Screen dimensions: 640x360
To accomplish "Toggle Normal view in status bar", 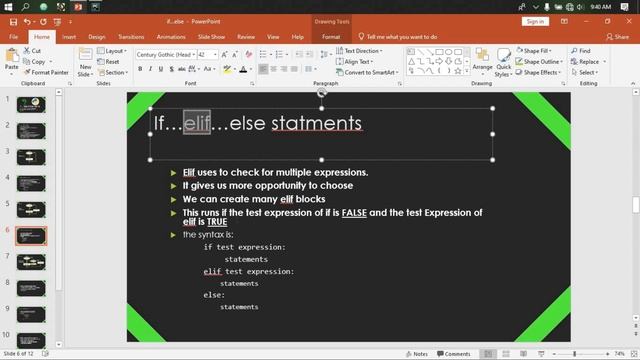I will point(488,354).
